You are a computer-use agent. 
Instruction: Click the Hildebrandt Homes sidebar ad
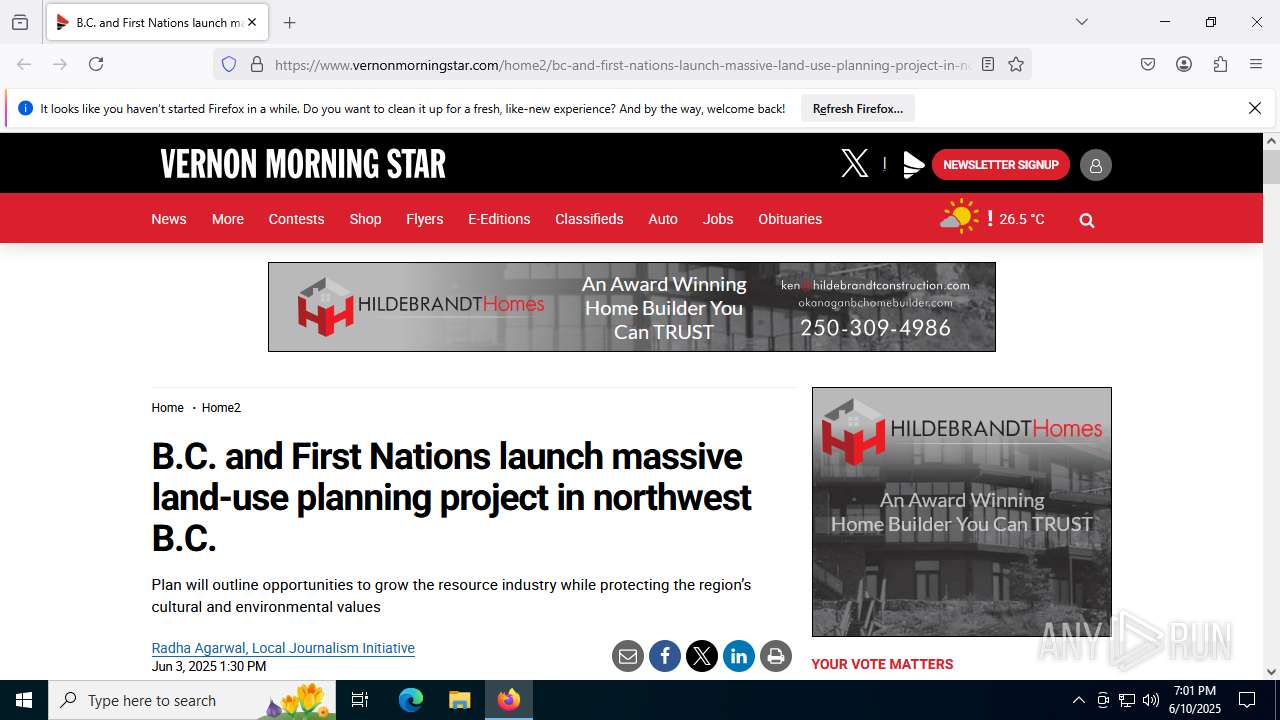(x=962, y=512)
